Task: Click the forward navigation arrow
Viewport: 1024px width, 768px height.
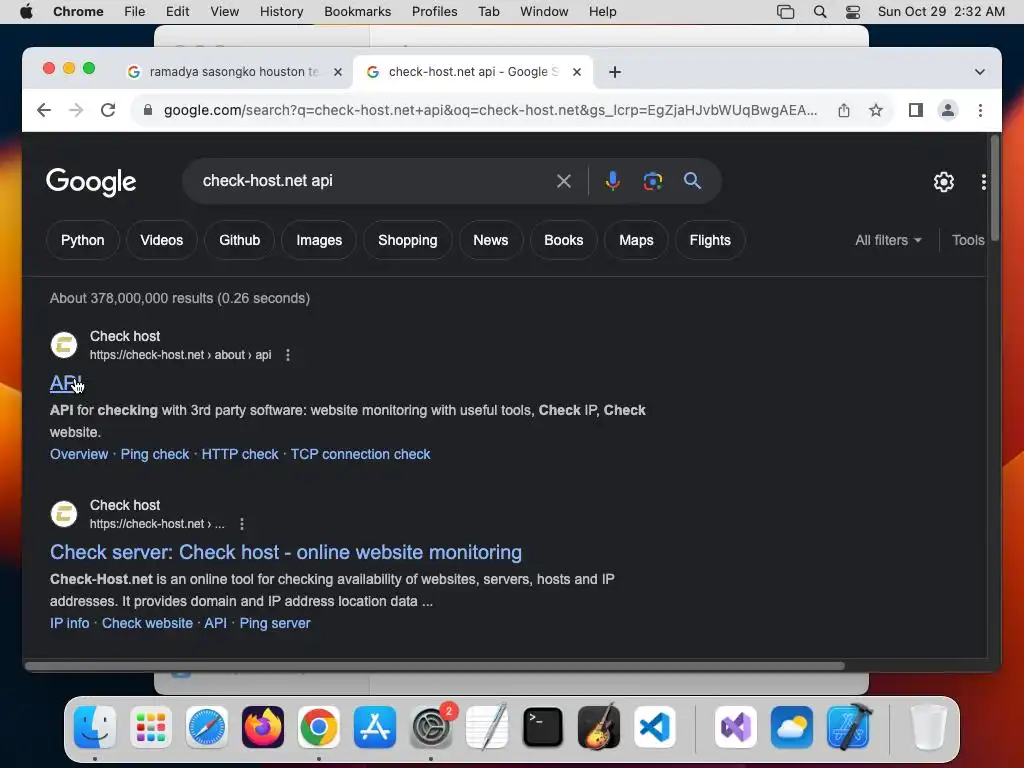Action: click(x=76, y=110)
